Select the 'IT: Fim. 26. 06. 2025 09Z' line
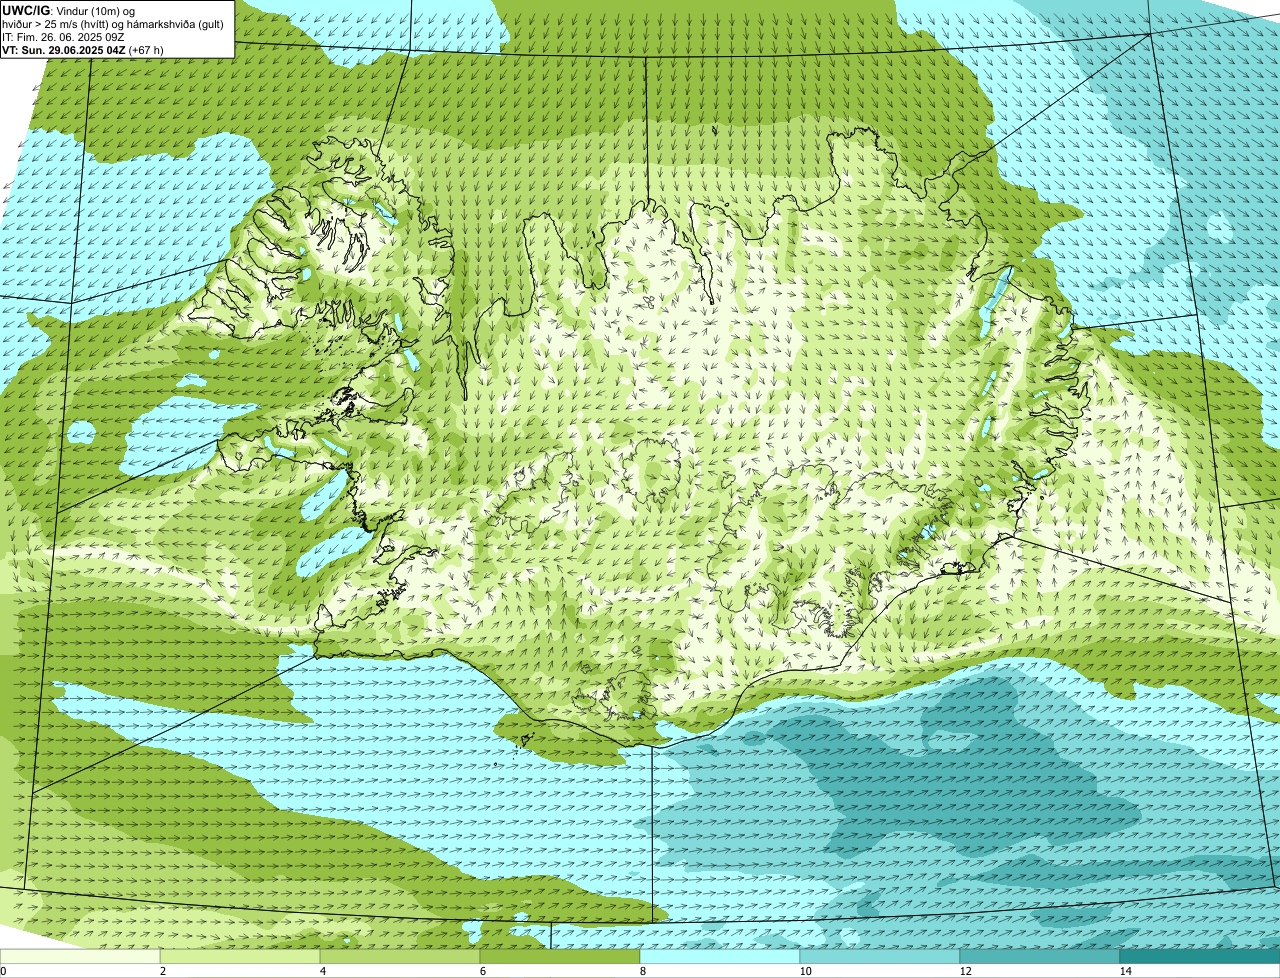 point(63,37)
